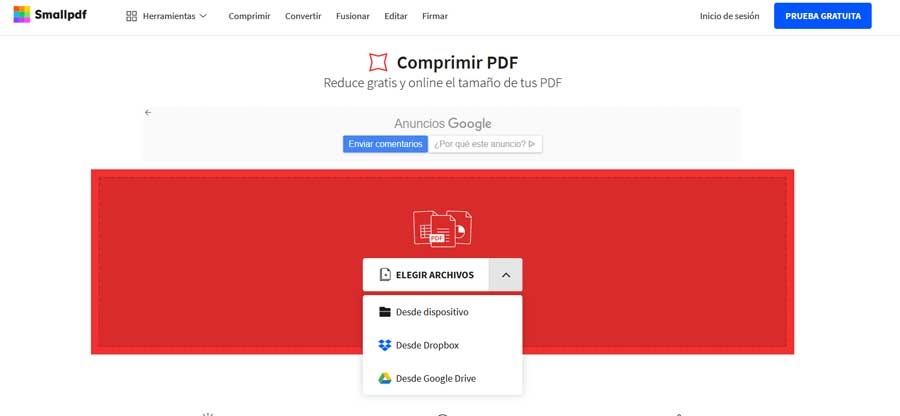Click the Dropbox logo icon
The width and height of the screenshot is (900, 416).
(385, 345)
